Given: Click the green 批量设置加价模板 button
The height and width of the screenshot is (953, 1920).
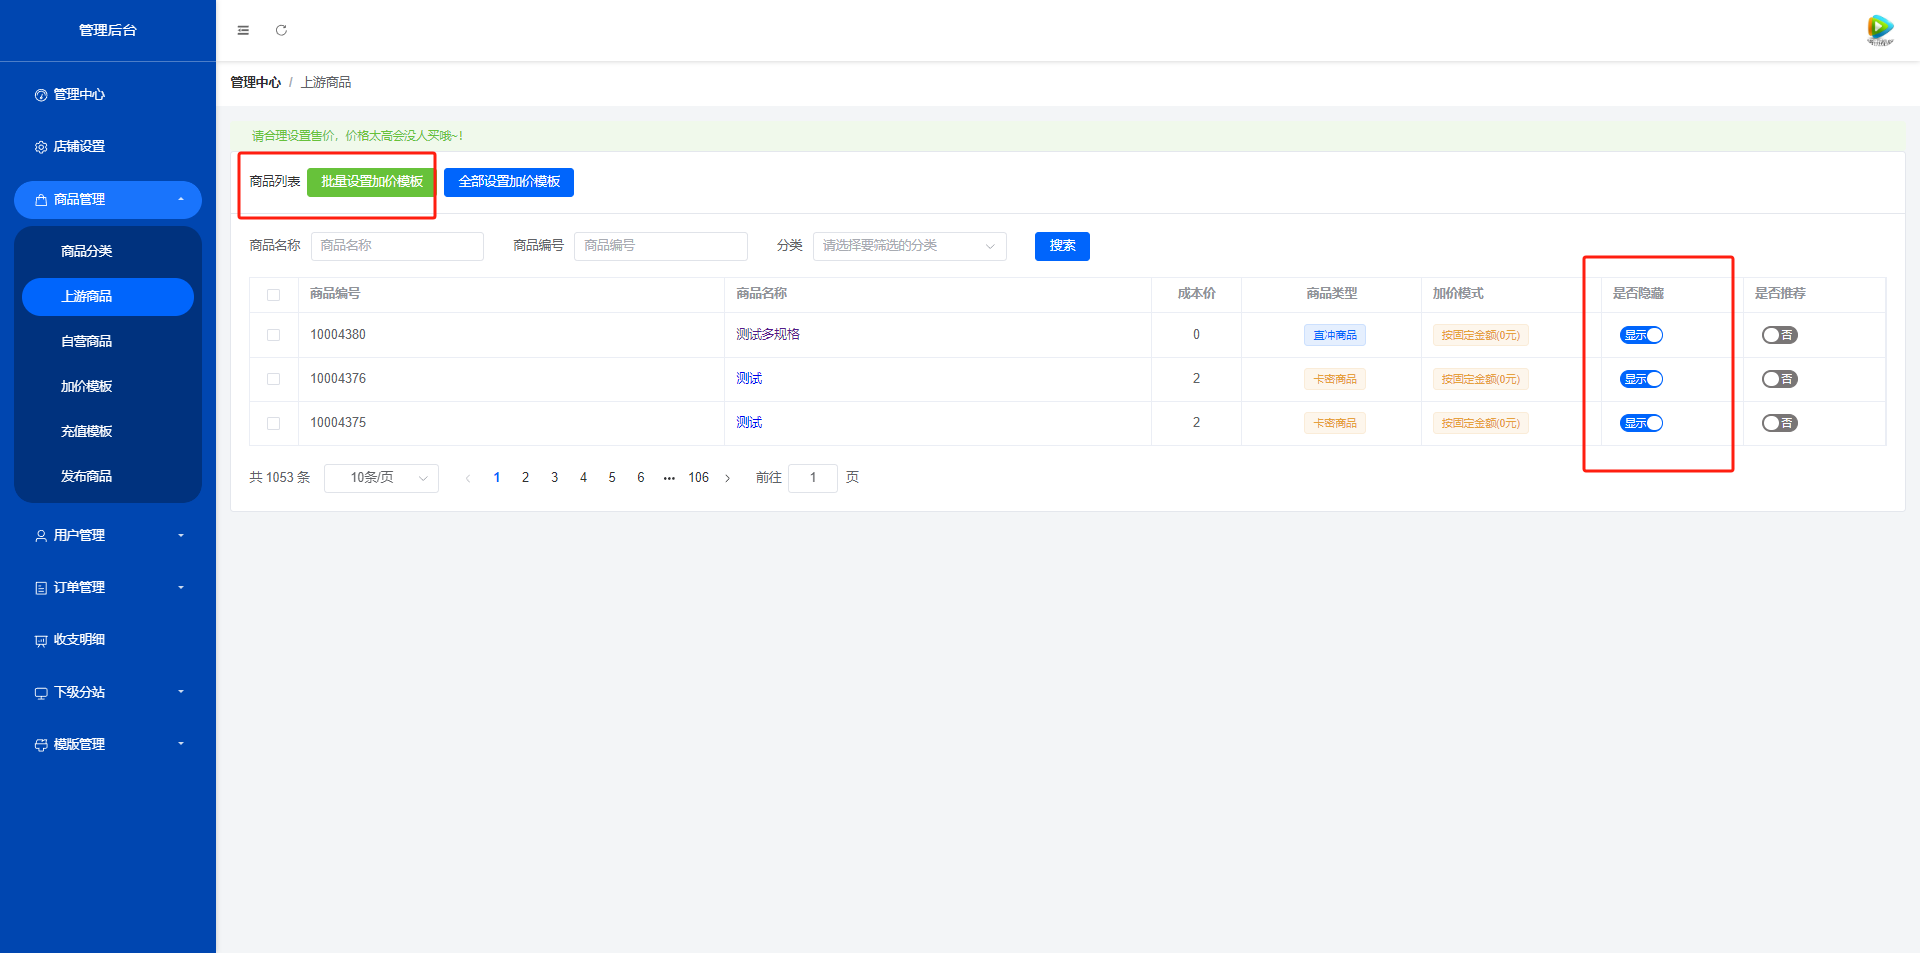Looking at the screenshot, I should point(372,182).
